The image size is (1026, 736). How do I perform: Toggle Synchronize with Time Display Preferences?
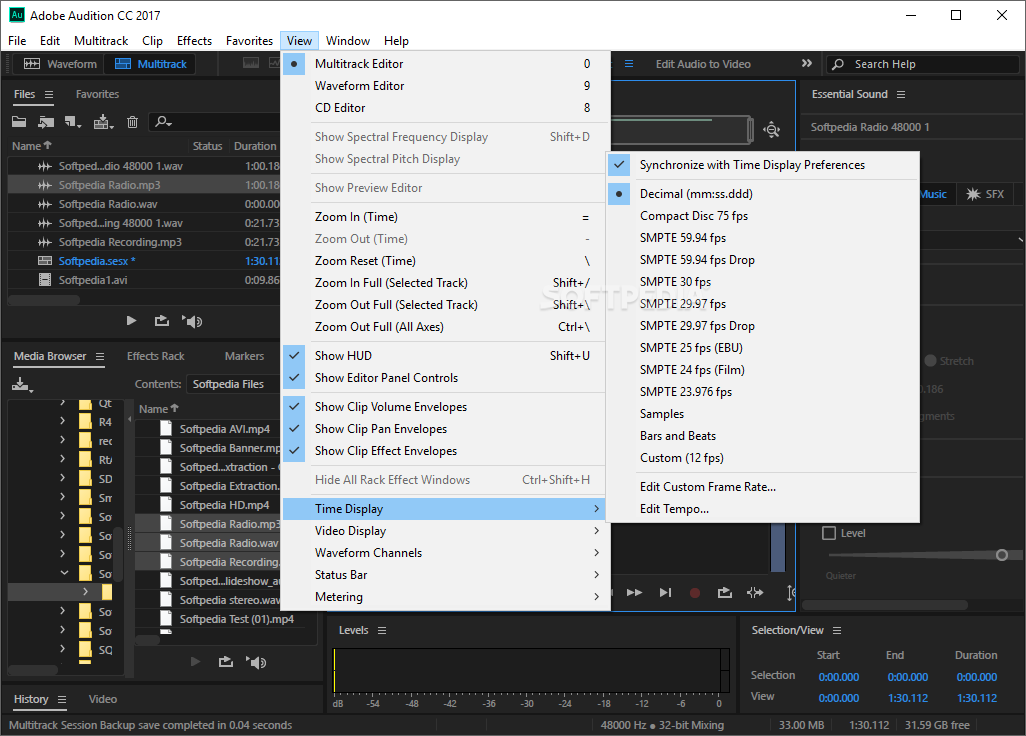click(762, 165)
